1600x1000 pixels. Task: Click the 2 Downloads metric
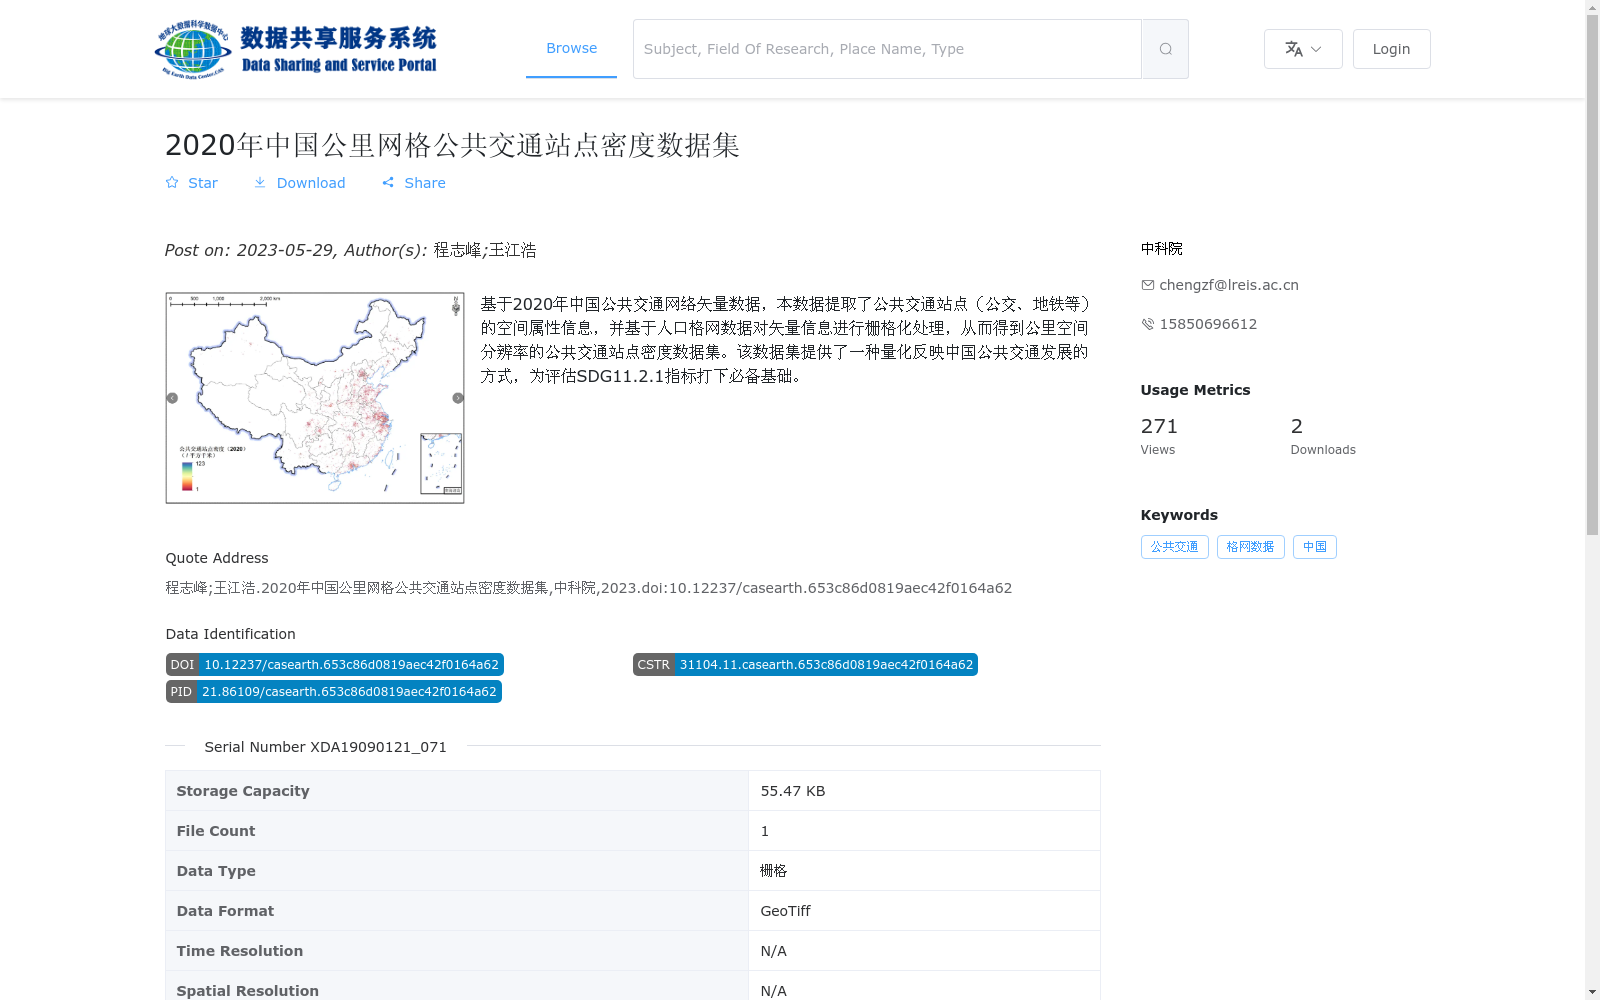tap(1323, 436)
